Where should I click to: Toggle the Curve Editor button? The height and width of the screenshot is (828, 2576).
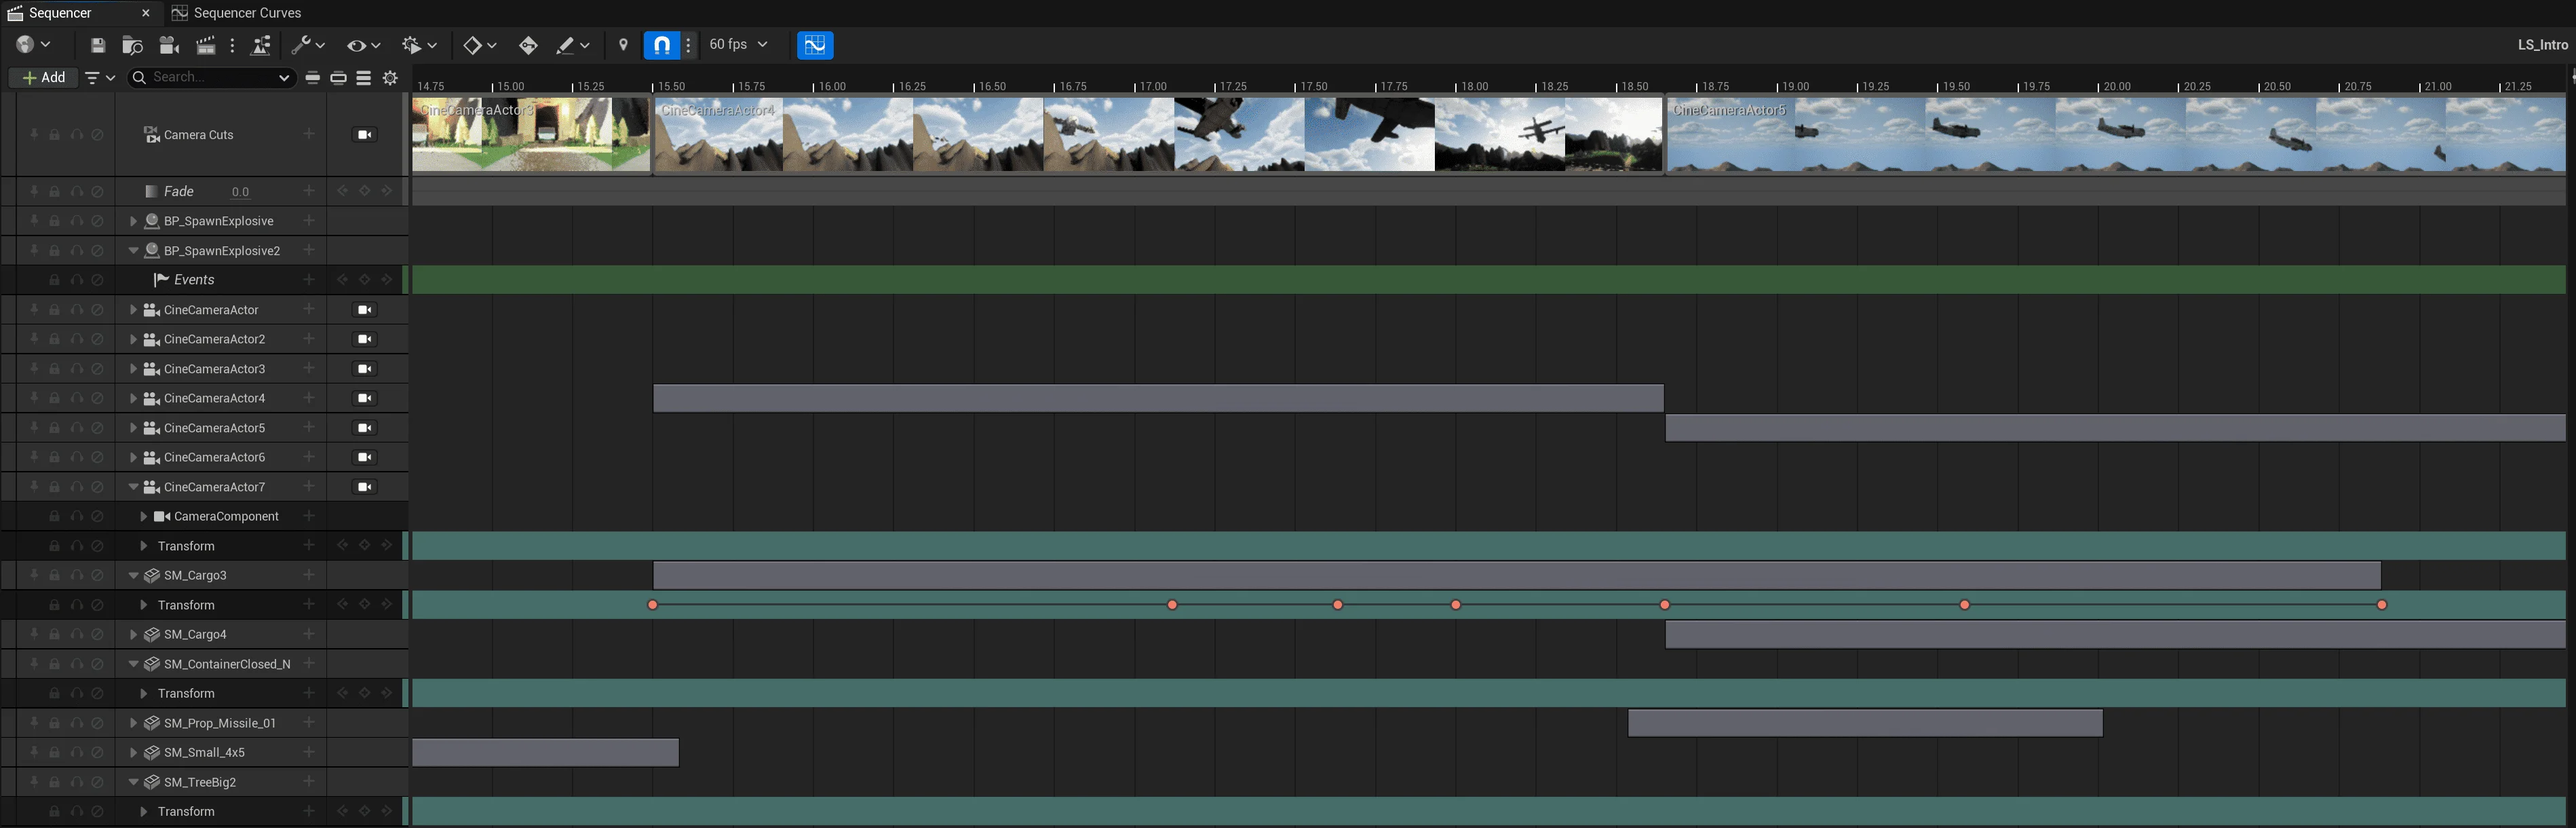coord(815,45)
